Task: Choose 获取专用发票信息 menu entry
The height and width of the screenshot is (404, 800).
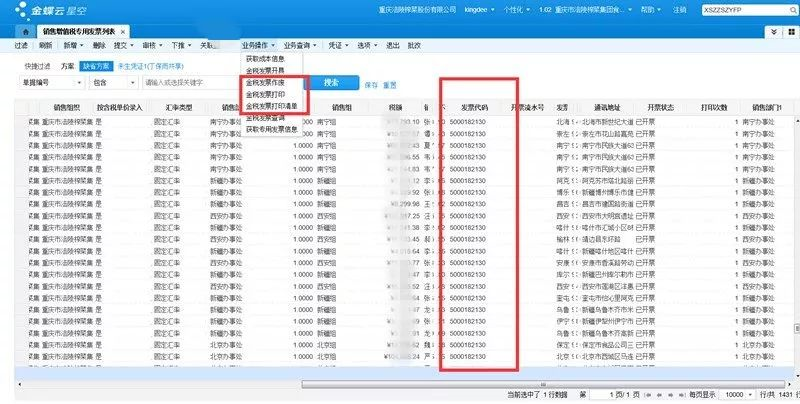Action: (x=271, y=130)
